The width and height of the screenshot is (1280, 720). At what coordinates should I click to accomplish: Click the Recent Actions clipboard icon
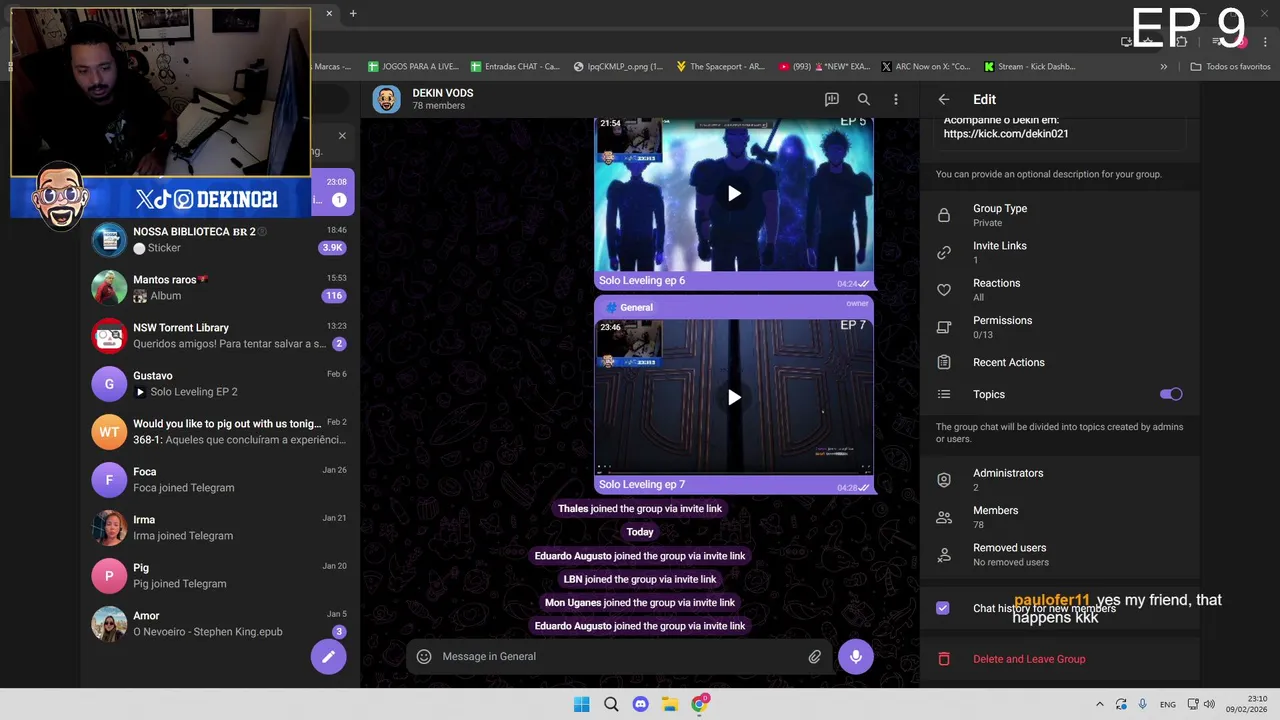(x=943, y=362)
